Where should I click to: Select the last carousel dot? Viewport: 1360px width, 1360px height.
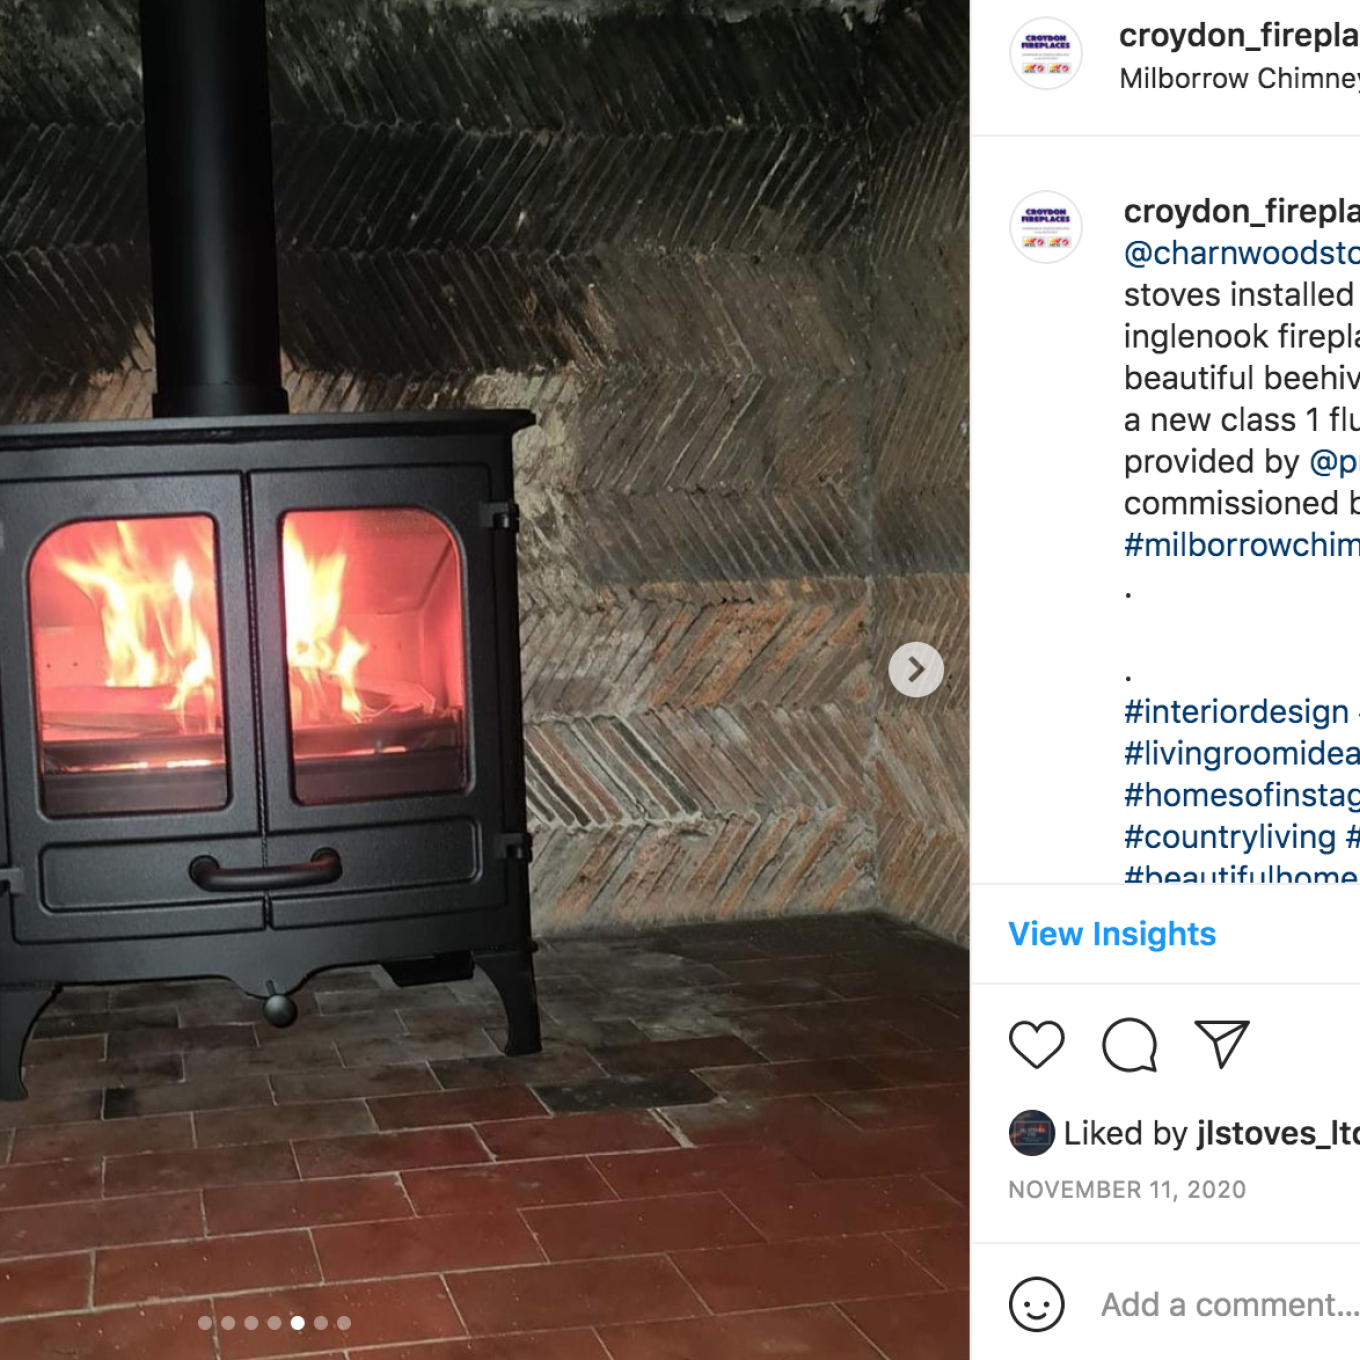point(344,1323)
